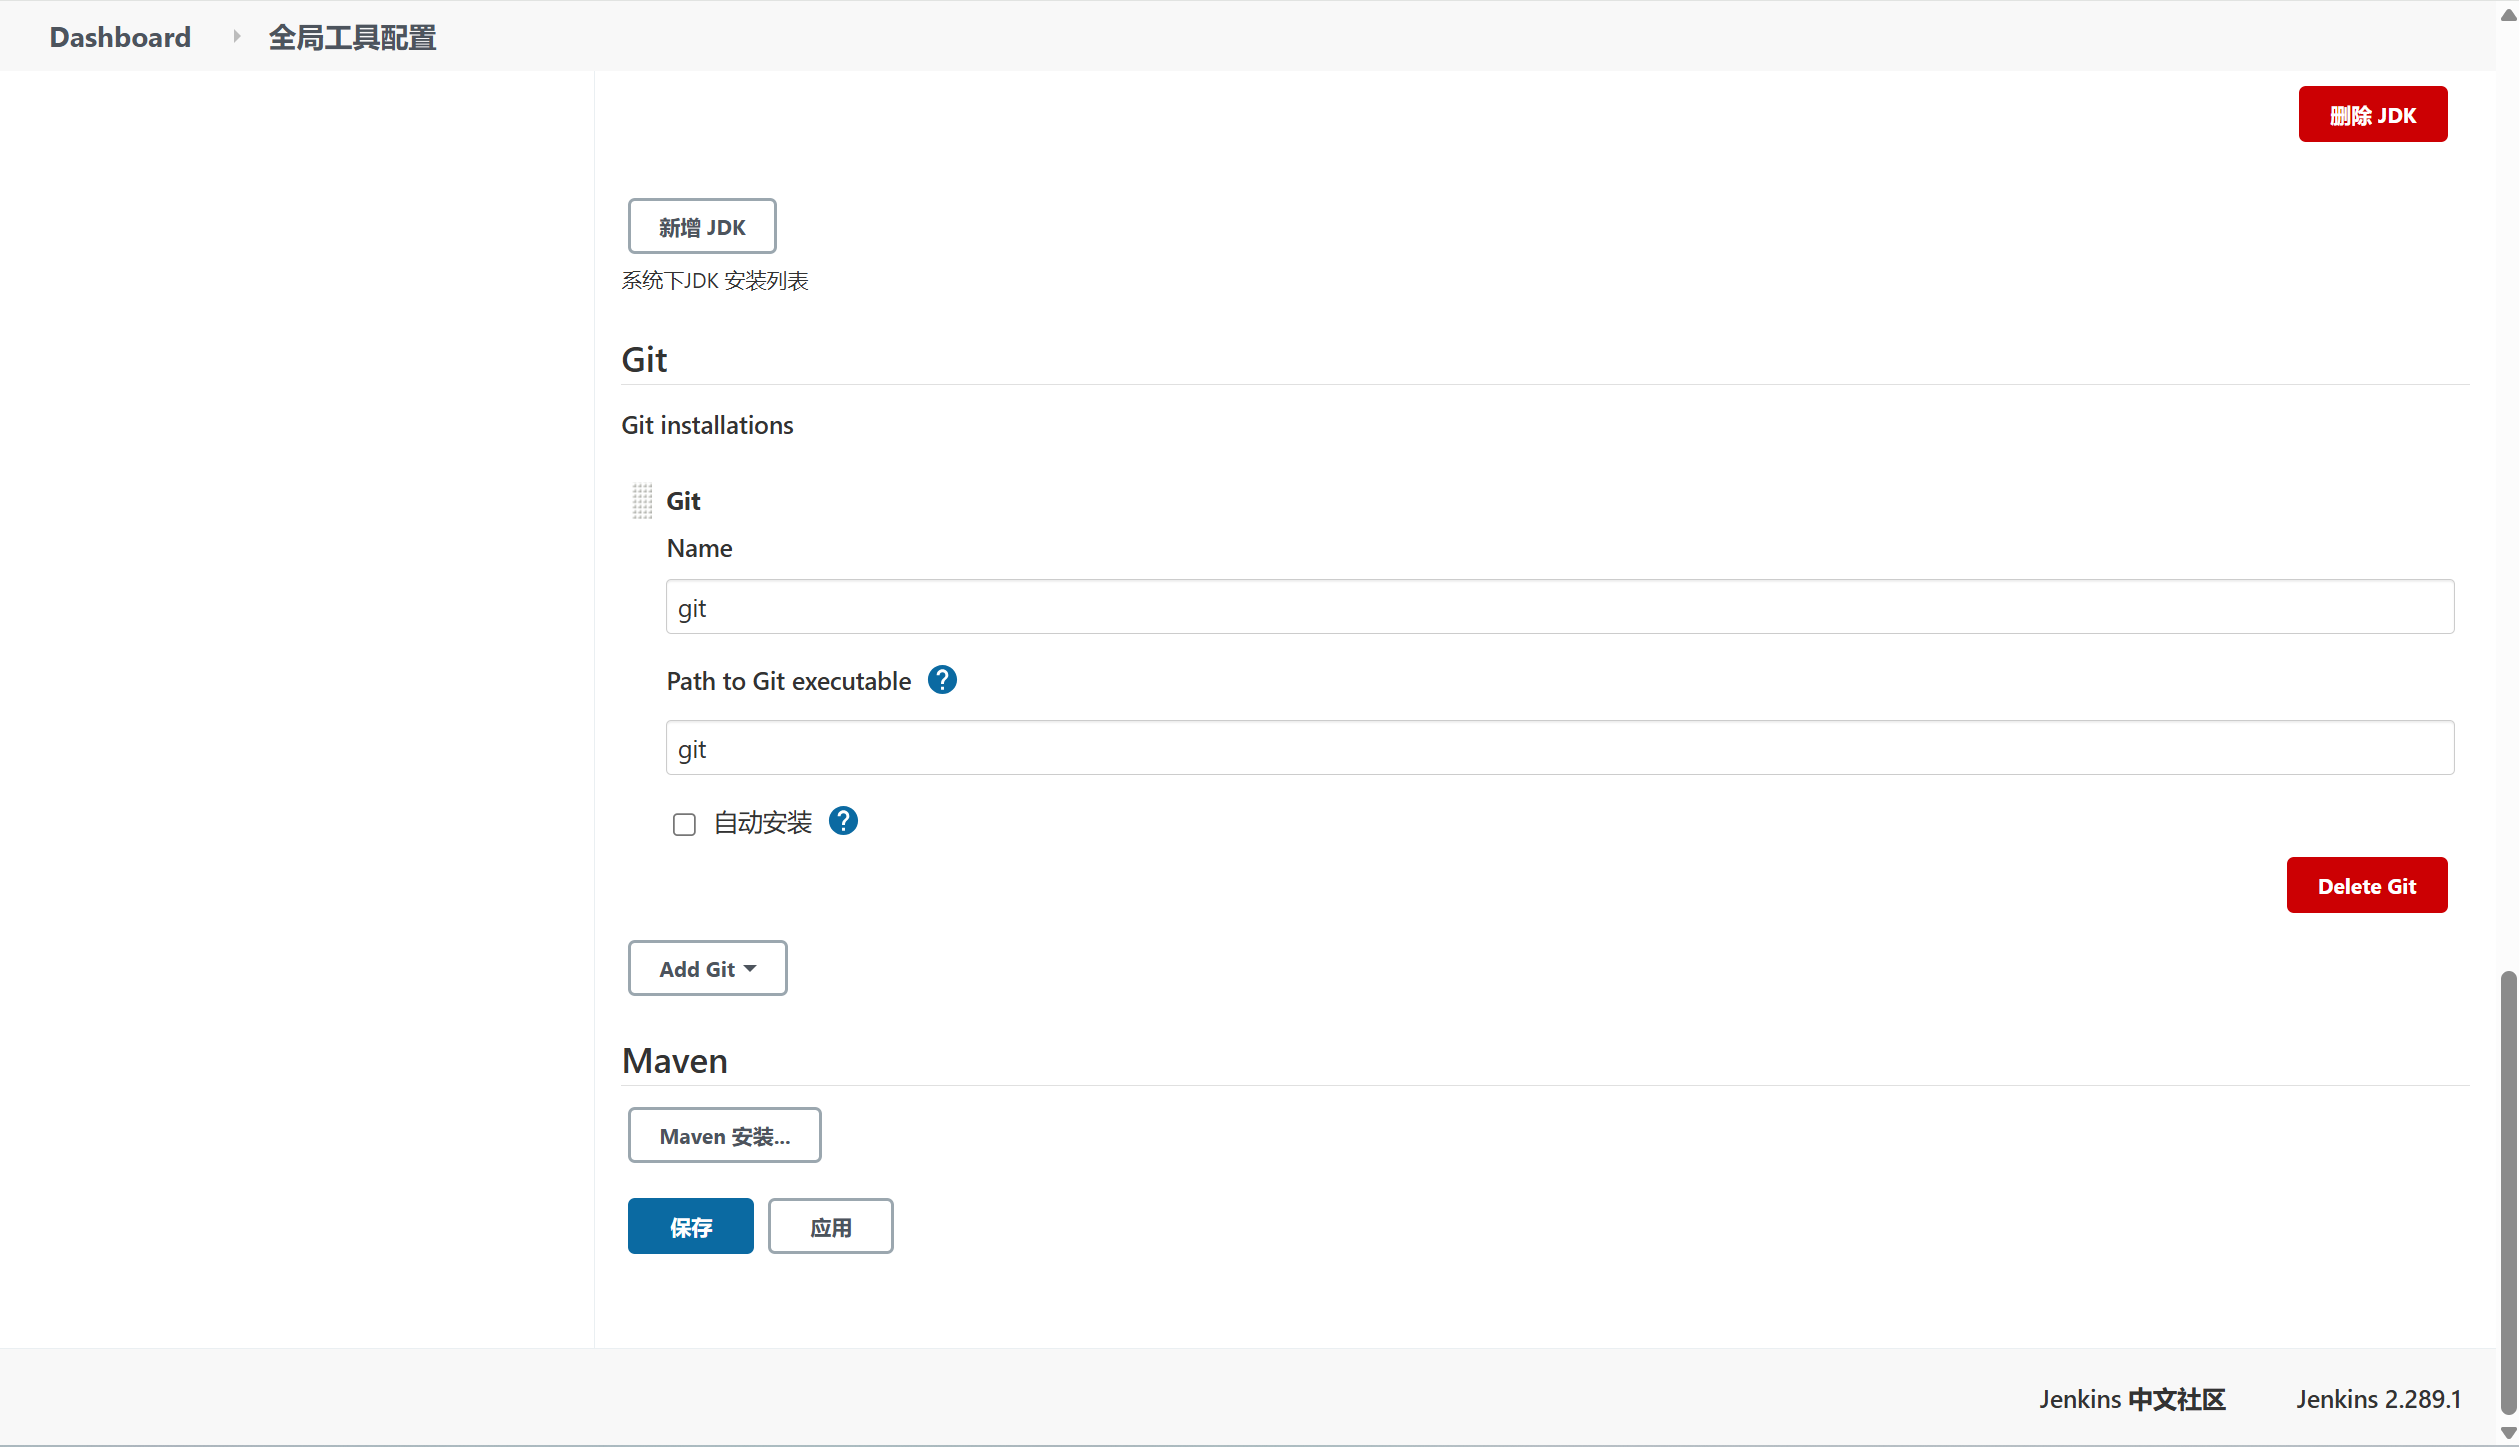The image size is (2519, 1447).
Task: Click the 新增 JDK button
Action: [x=702, y=226]
